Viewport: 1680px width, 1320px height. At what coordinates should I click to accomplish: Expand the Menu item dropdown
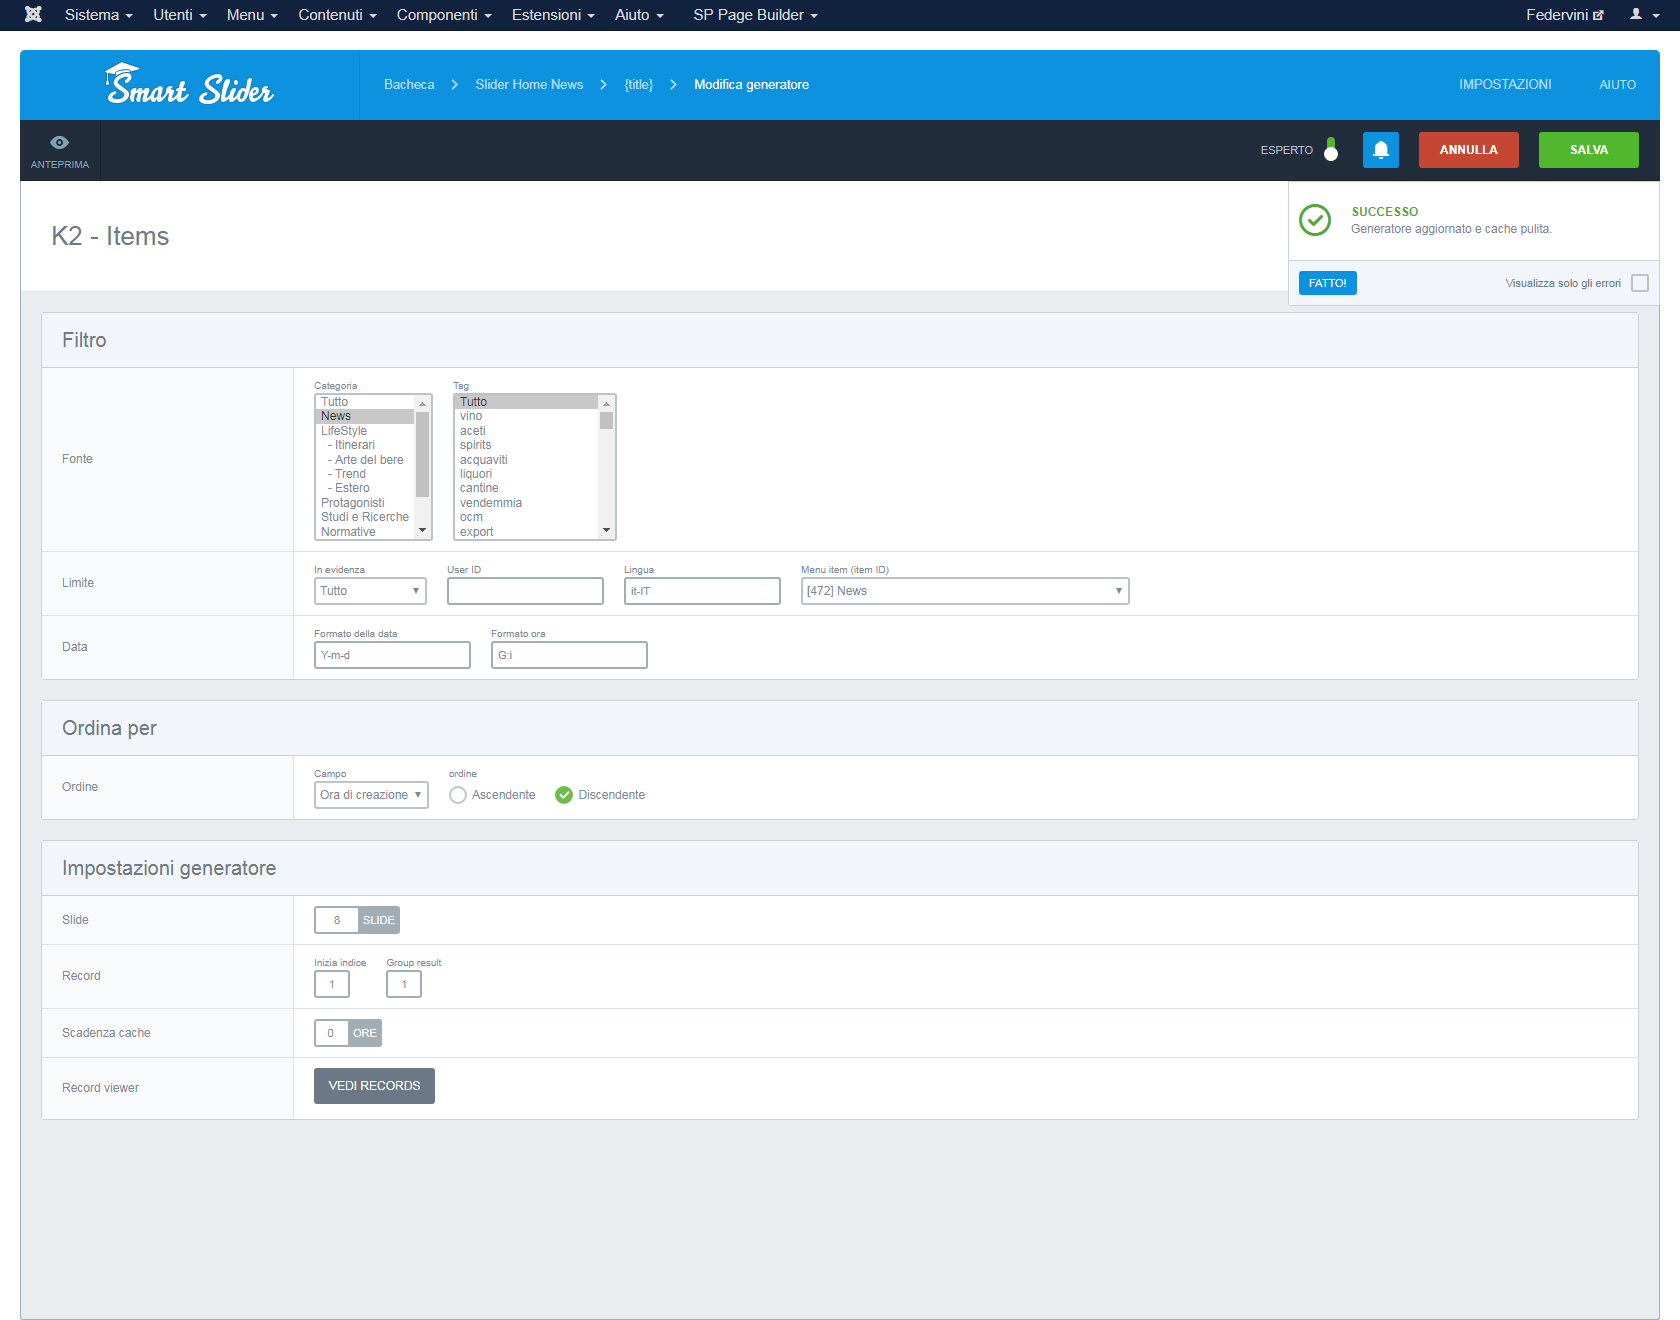tap(965, 591)
